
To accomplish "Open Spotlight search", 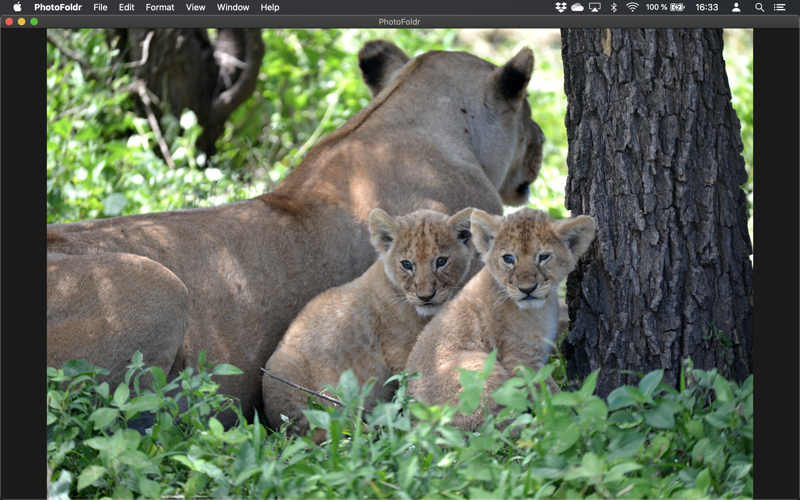I will 759,7.
